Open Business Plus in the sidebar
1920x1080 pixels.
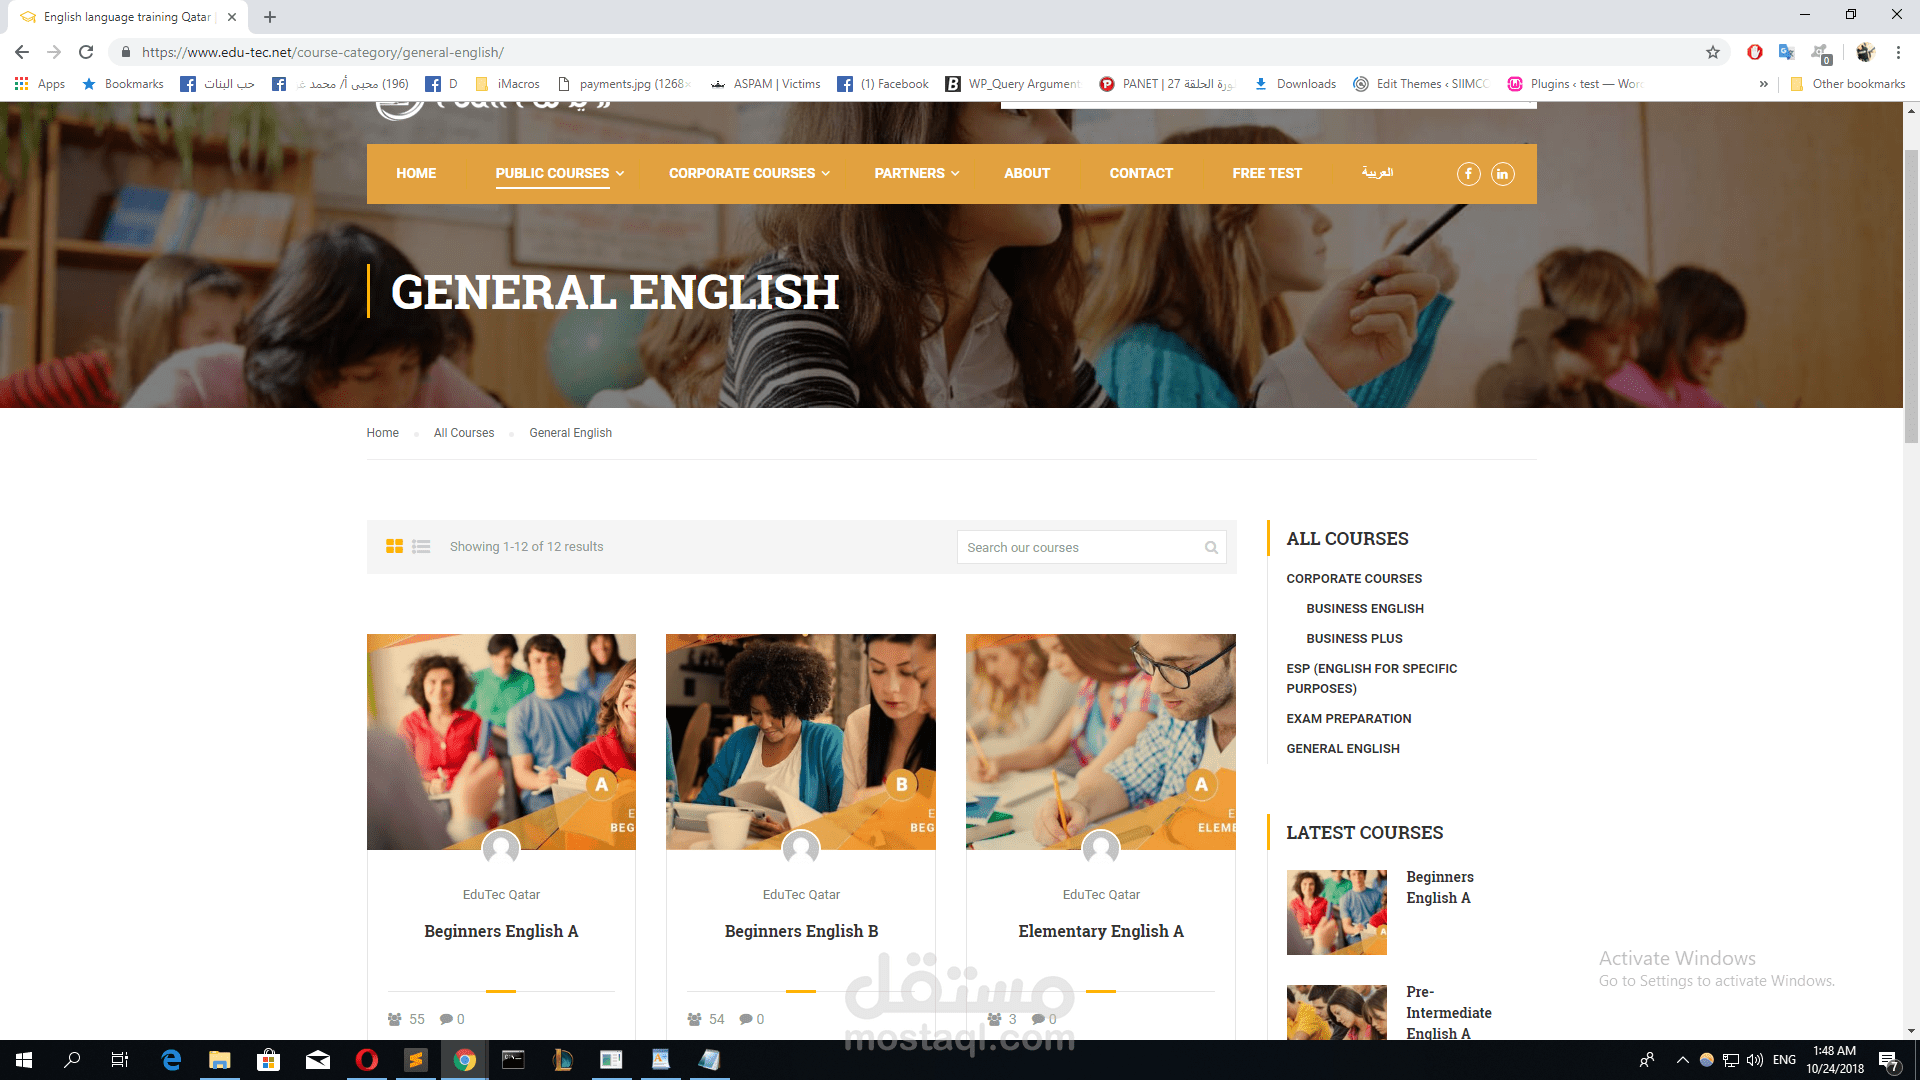pyautogui.click(x=1354, y=639)
